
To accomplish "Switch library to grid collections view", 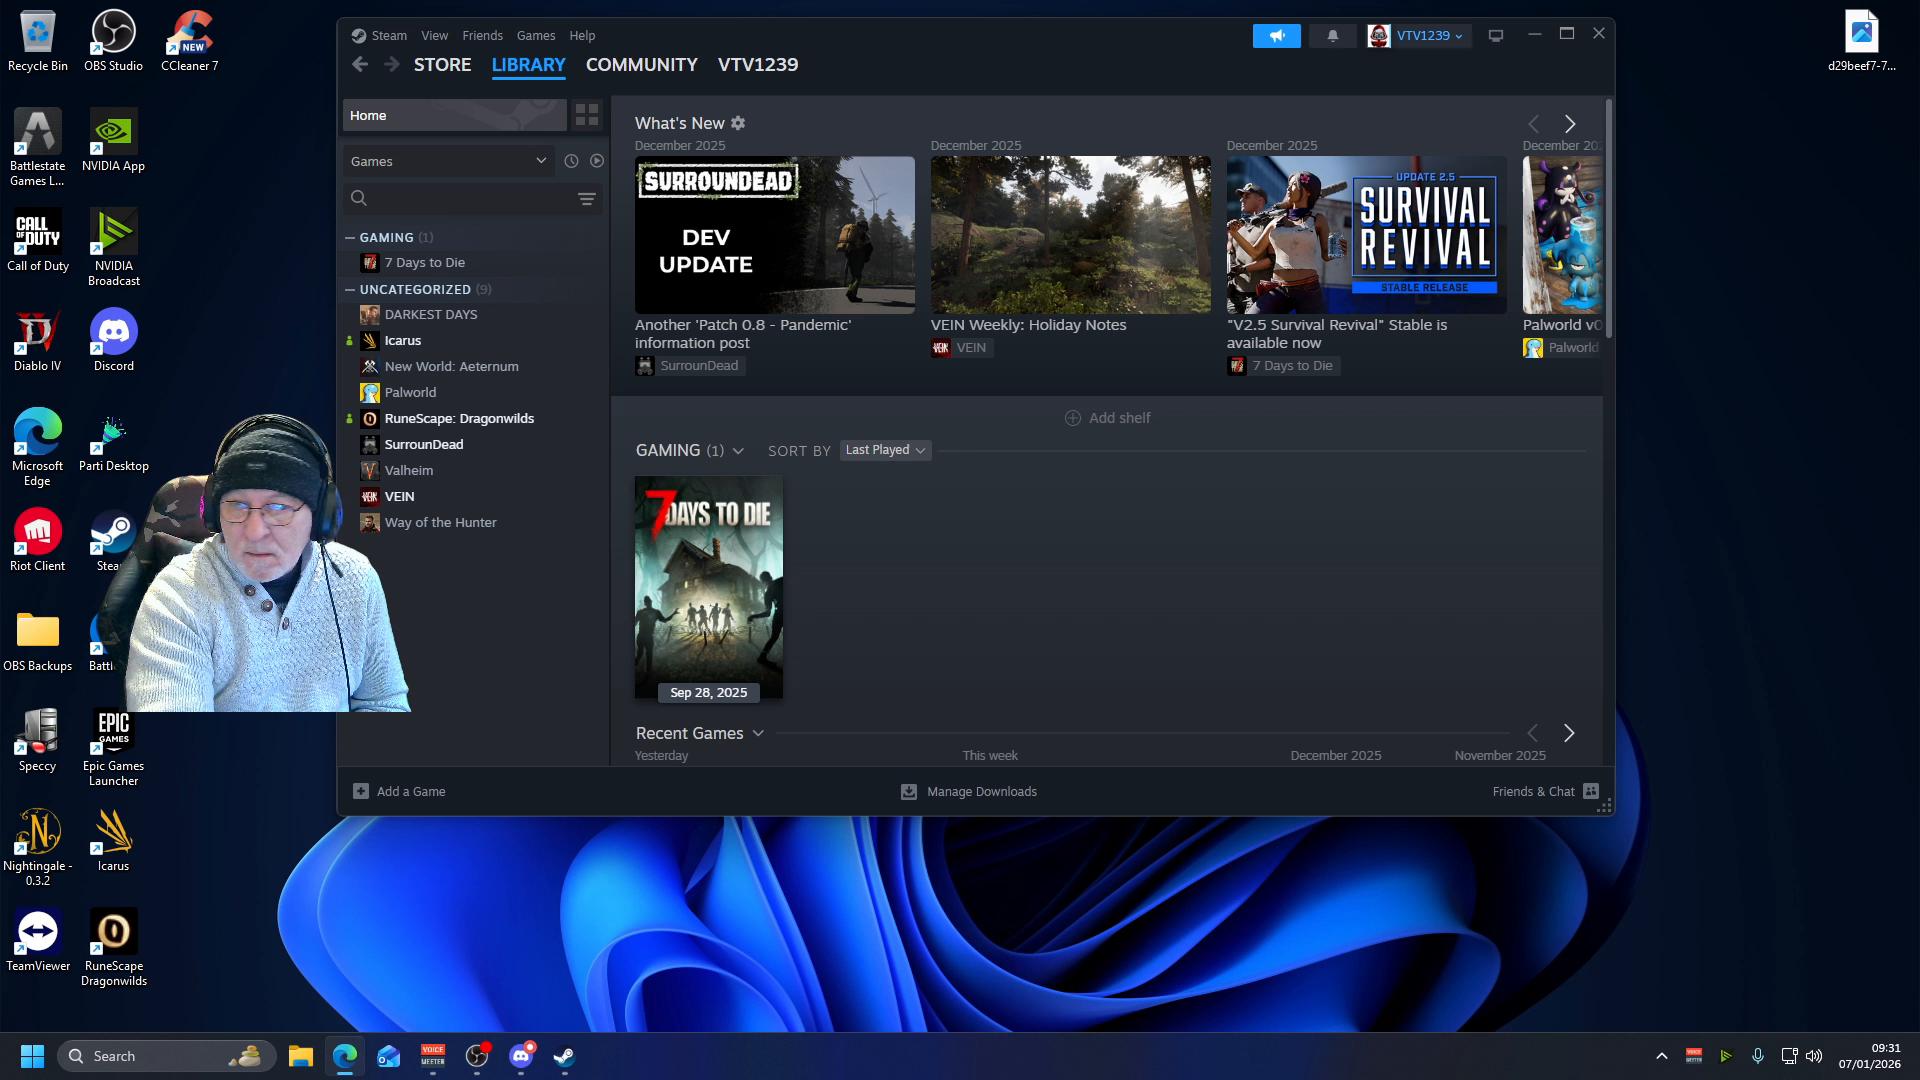I will [587, 115].
